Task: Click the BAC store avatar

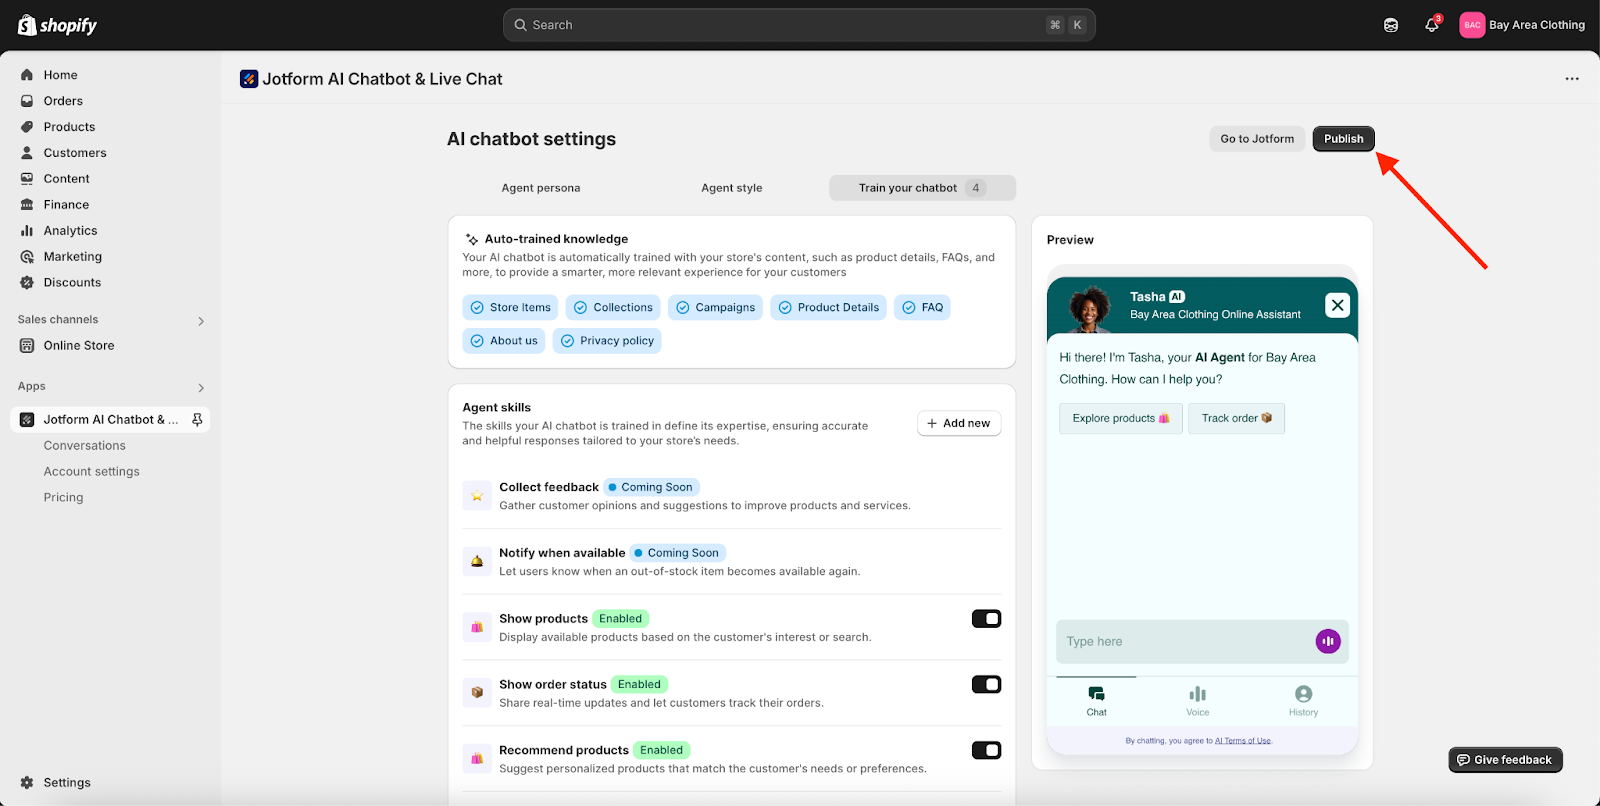Action: tap(1472, 25)
